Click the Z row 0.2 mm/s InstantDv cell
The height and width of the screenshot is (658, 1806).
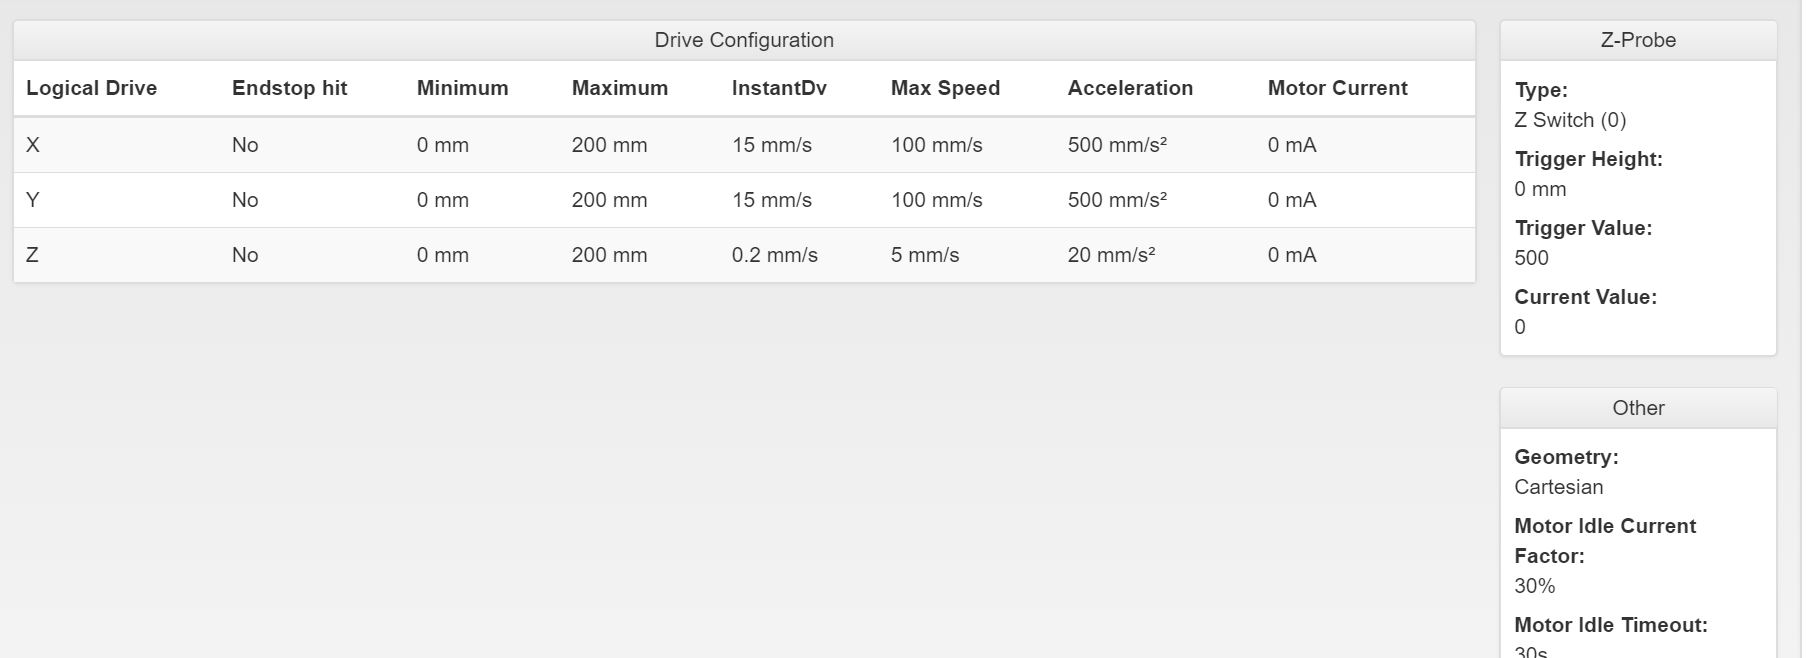tap(774, 255)
